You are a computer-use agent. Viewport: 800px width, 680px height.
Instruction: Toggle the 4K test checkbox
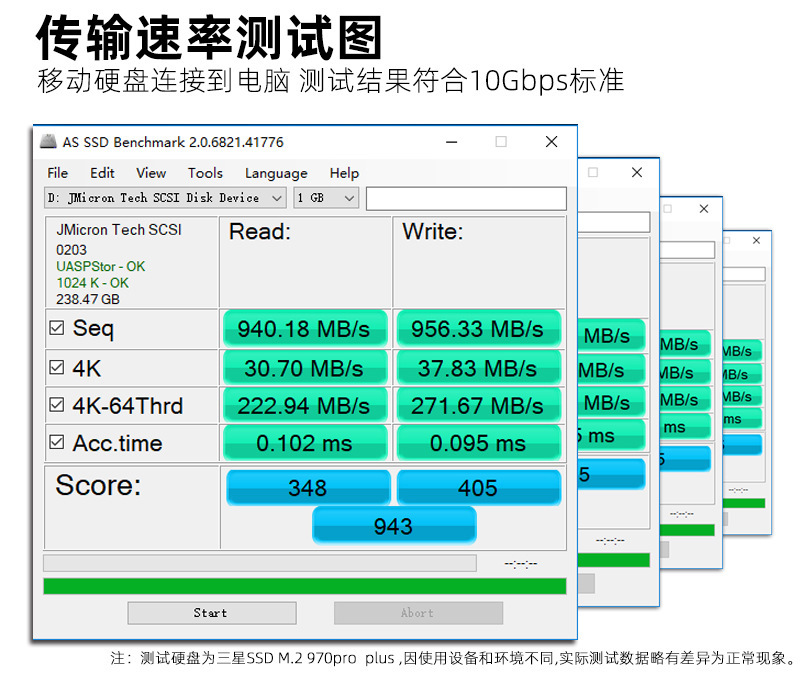[x=57, y=367]
